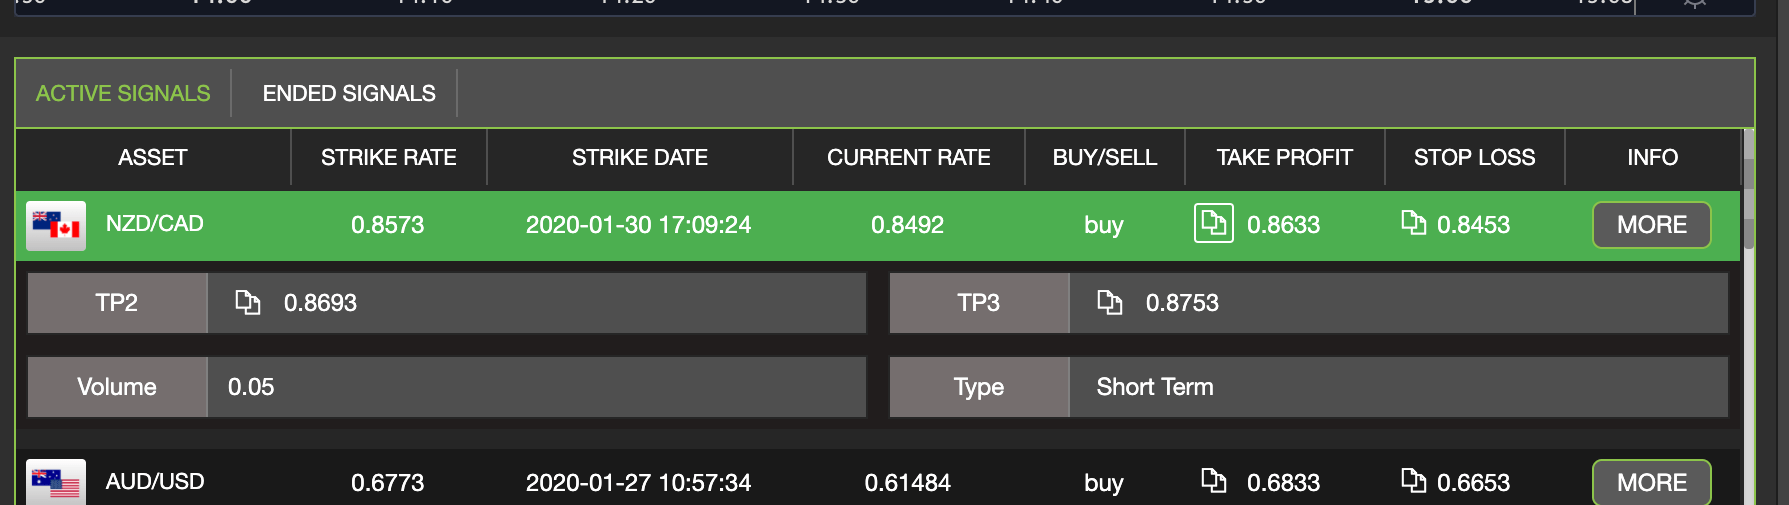
Task: Copy AUD/USD stop loss value 0.6653
Action: [x=1413, y=481]
